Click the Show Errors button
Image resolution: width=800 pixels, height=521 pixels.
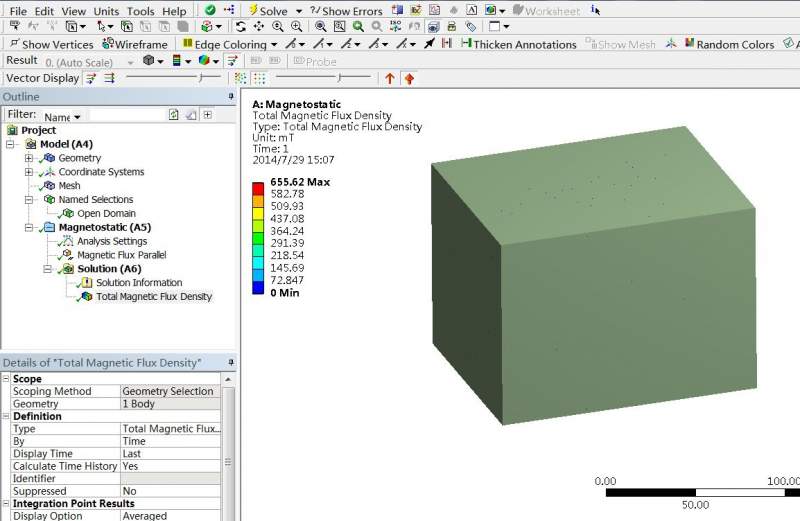(x=346, y=11)
